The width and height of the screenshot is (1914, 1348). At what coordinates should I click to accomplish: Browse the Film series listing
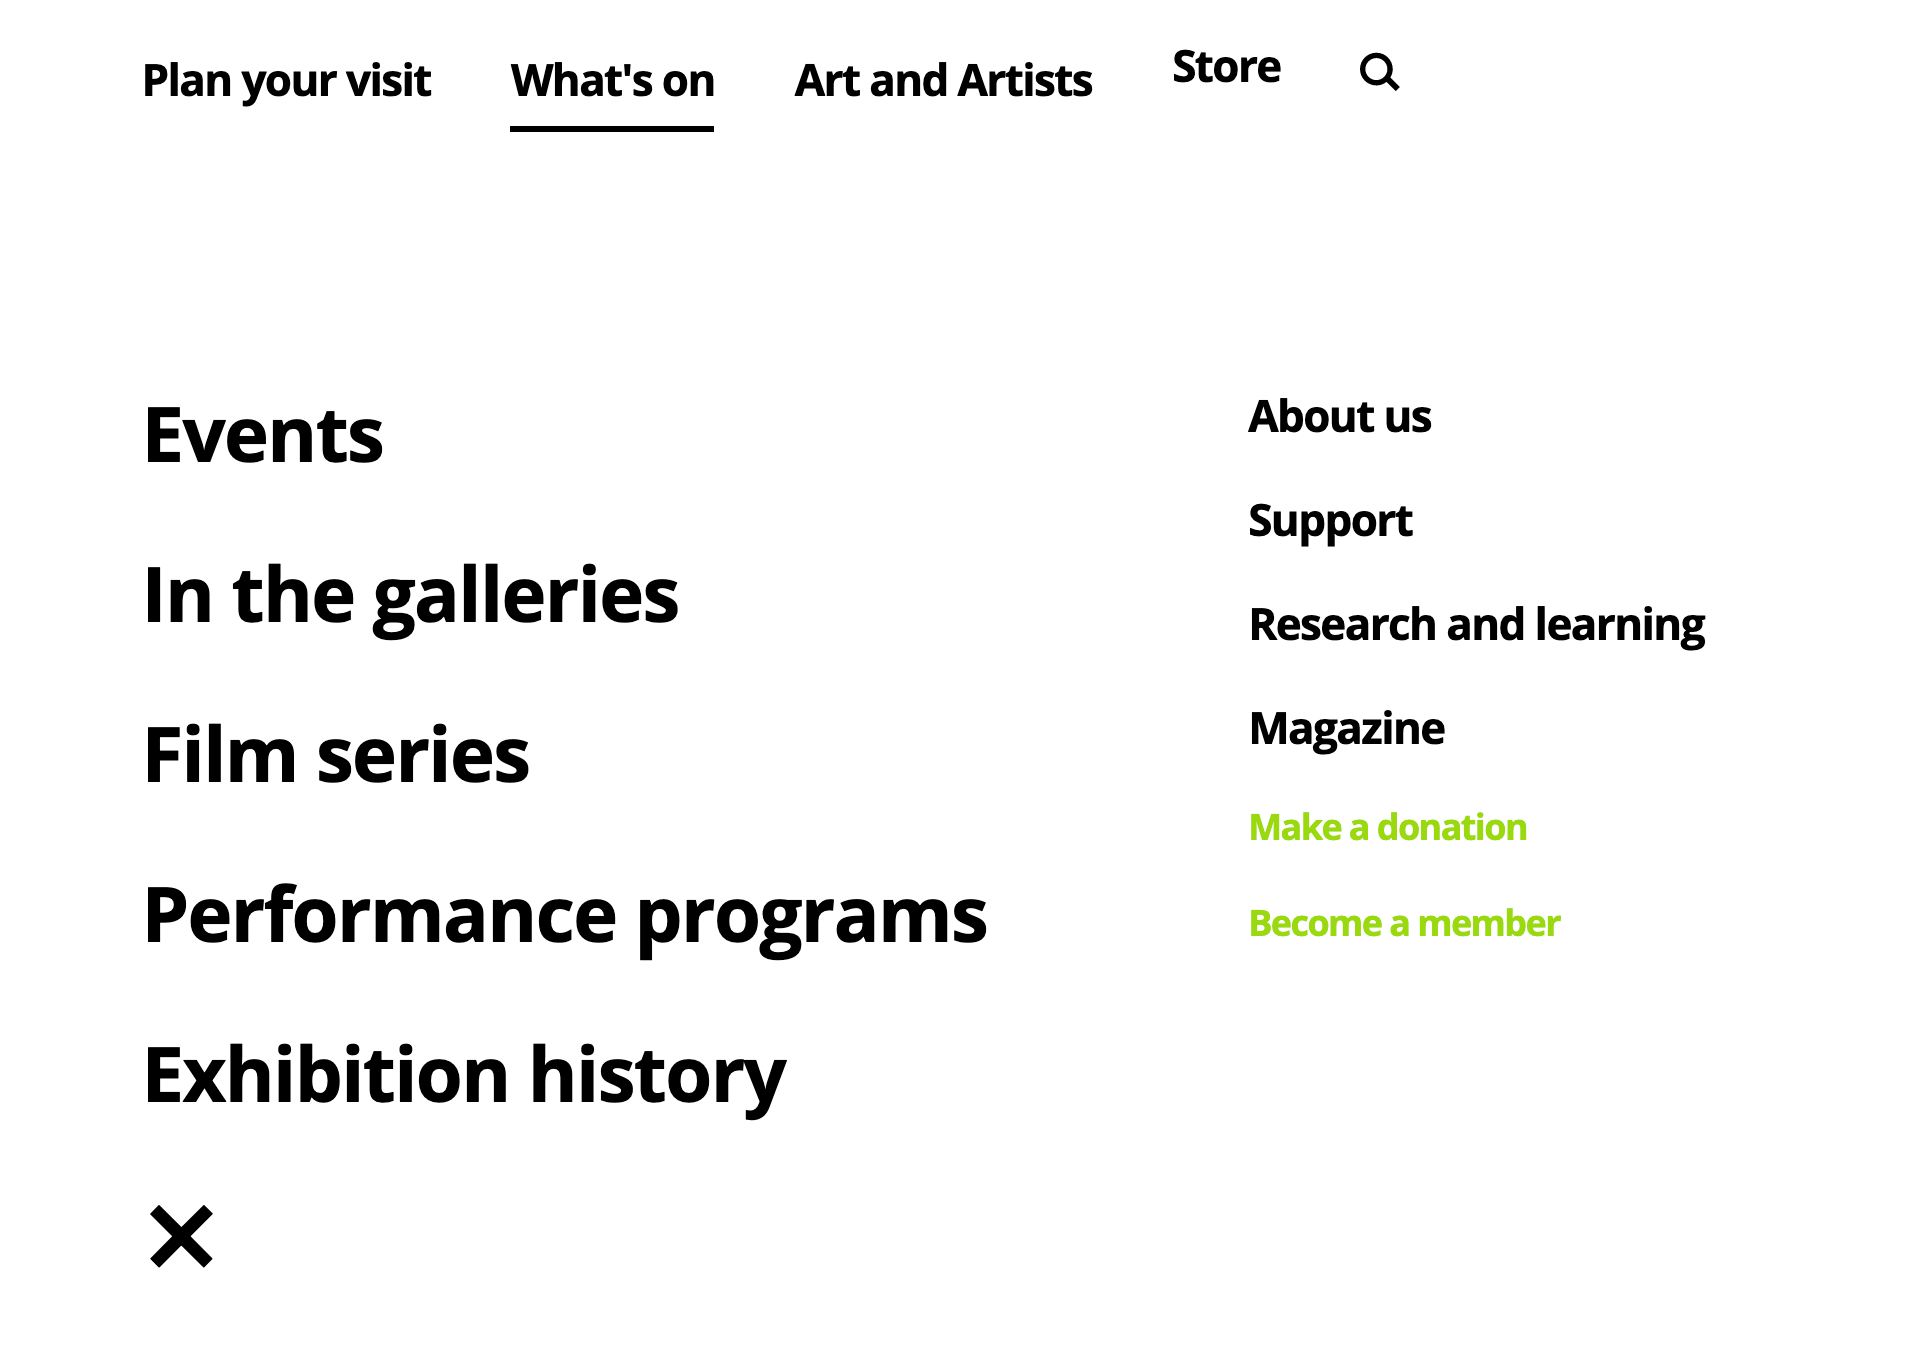[337, 756]
